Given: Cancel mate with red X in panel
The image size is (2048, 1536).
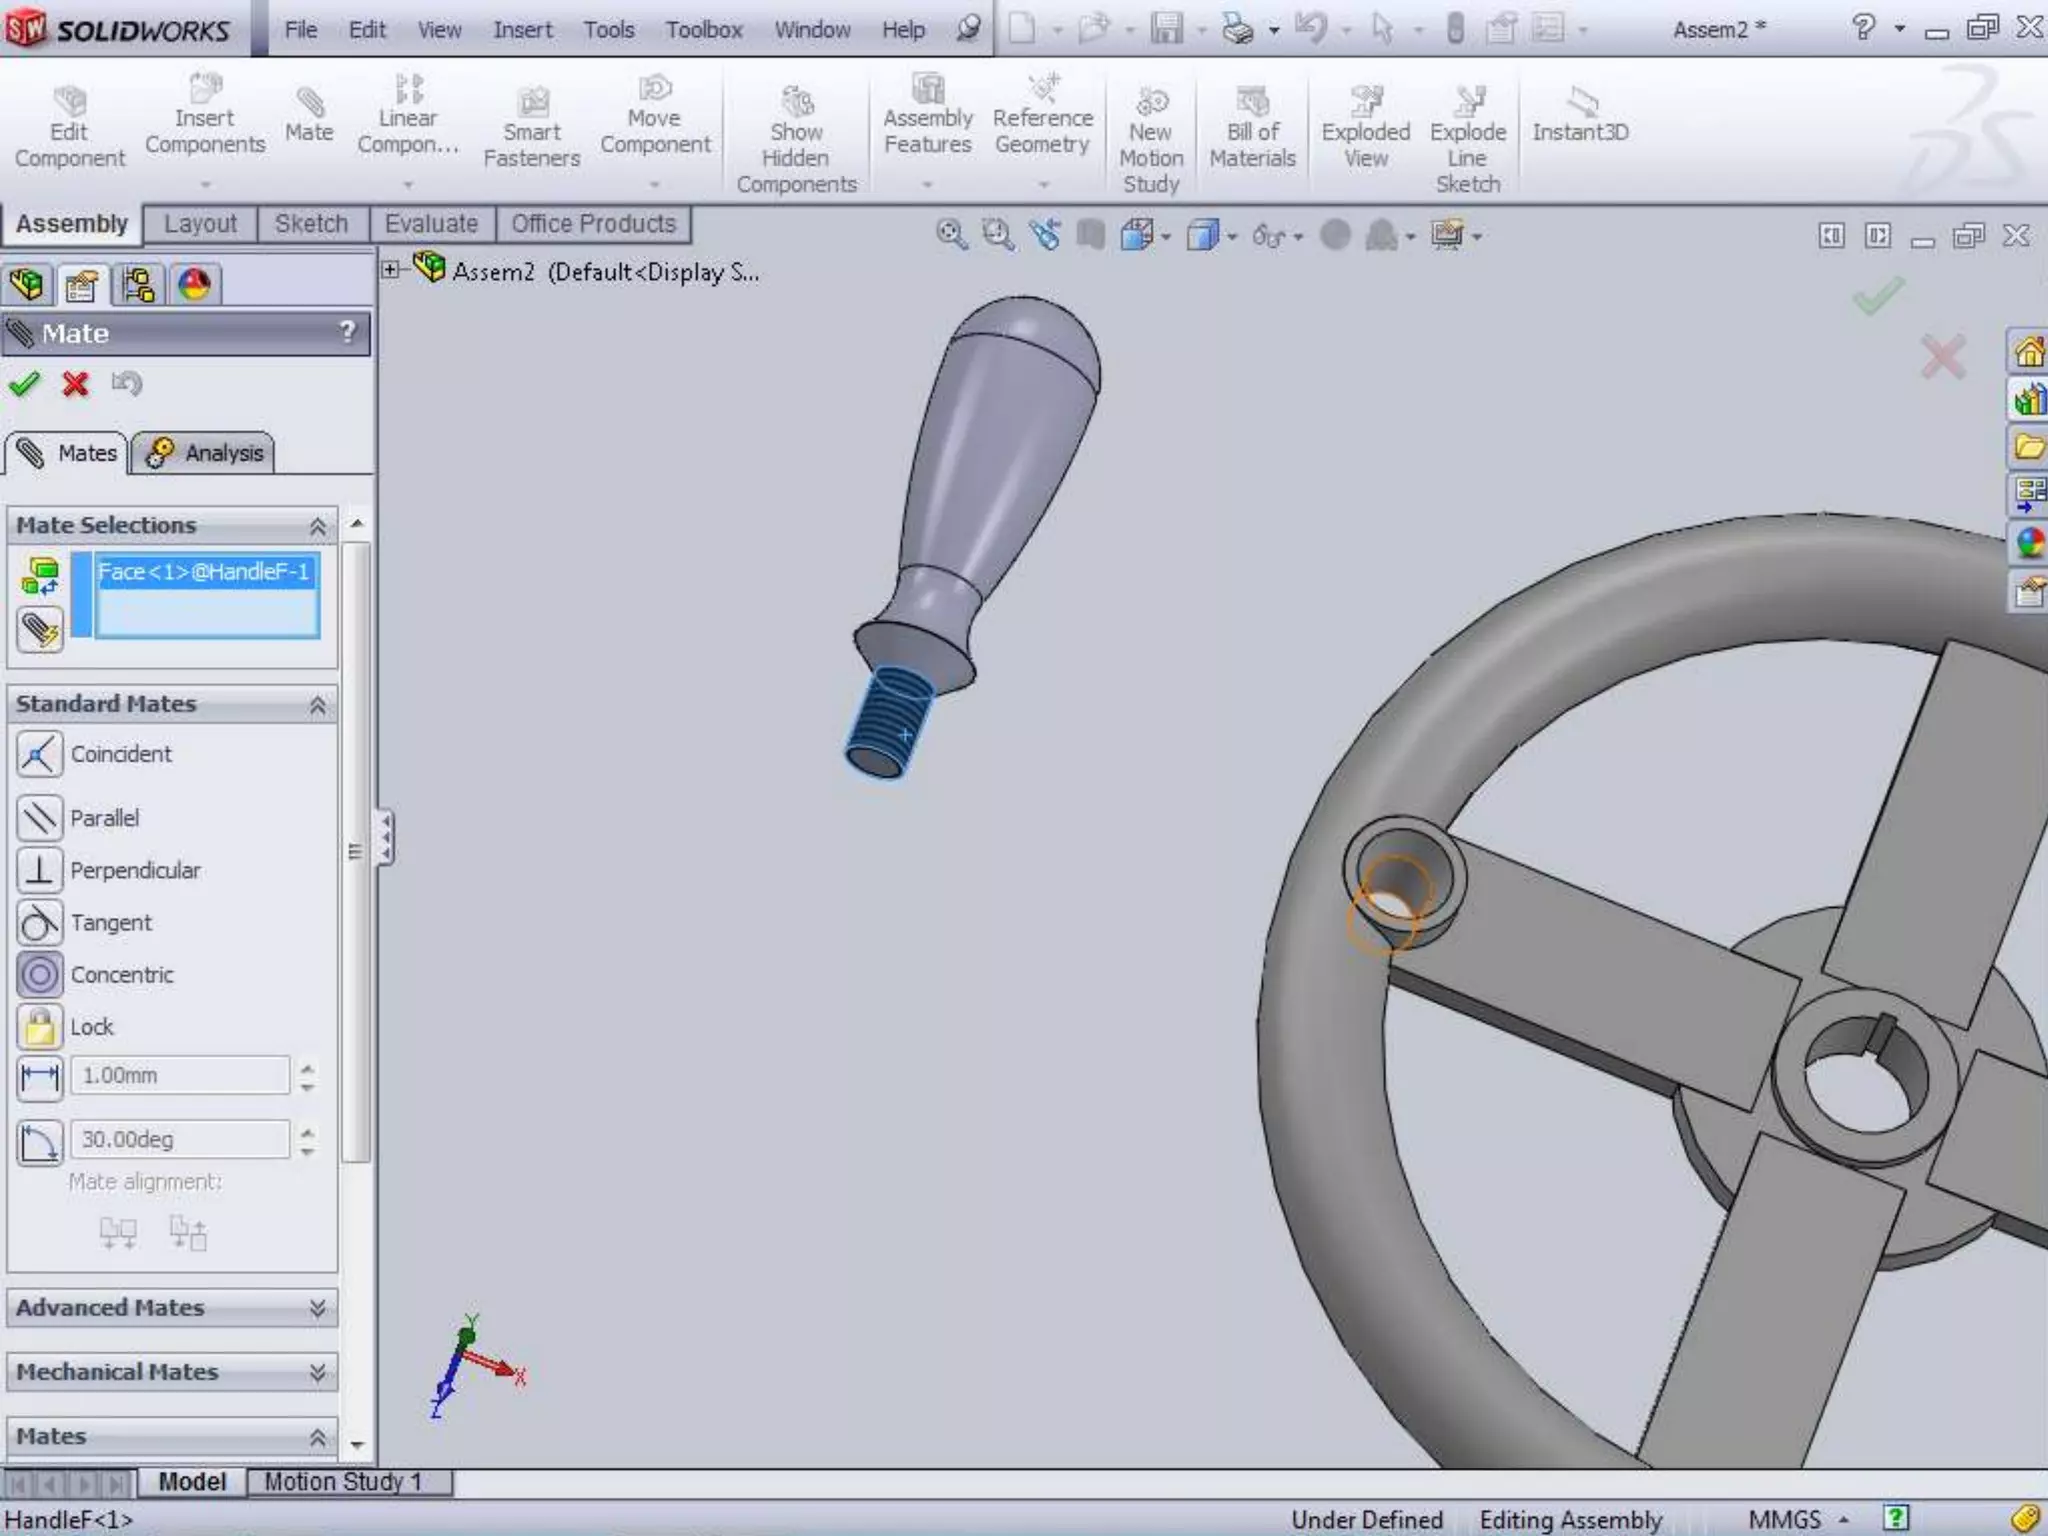Looking at the screenshot, I should [75, 384].
